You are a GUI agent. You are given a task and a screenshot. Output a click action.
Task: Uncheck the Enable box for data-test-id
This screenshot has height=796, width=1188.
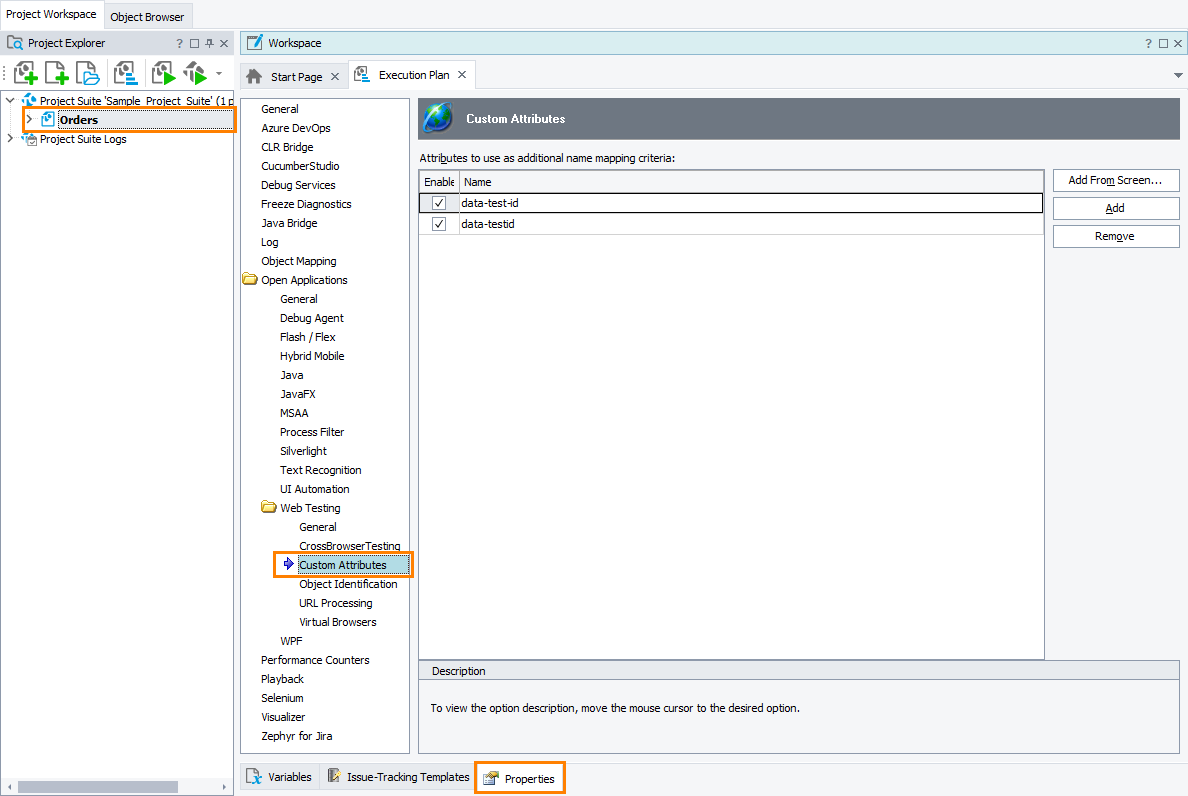pyautogui.click(x=439, y=202)
